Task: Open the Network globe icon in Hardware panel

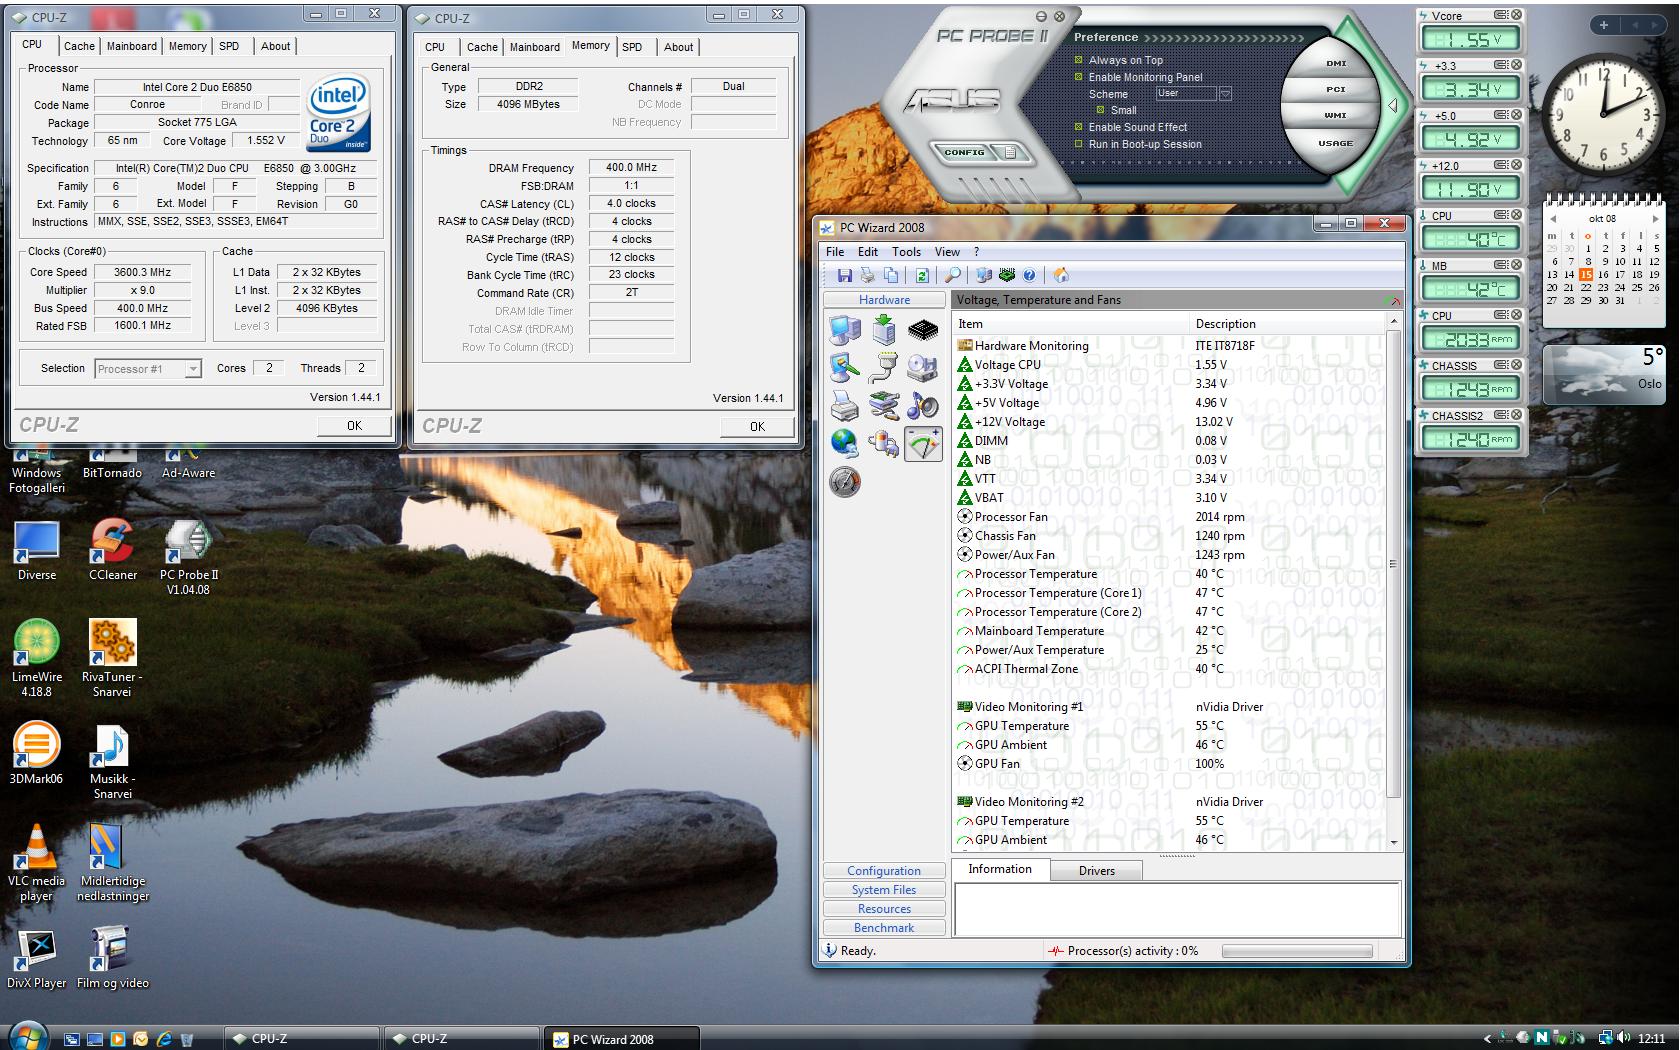Action: tap(845, 443)
